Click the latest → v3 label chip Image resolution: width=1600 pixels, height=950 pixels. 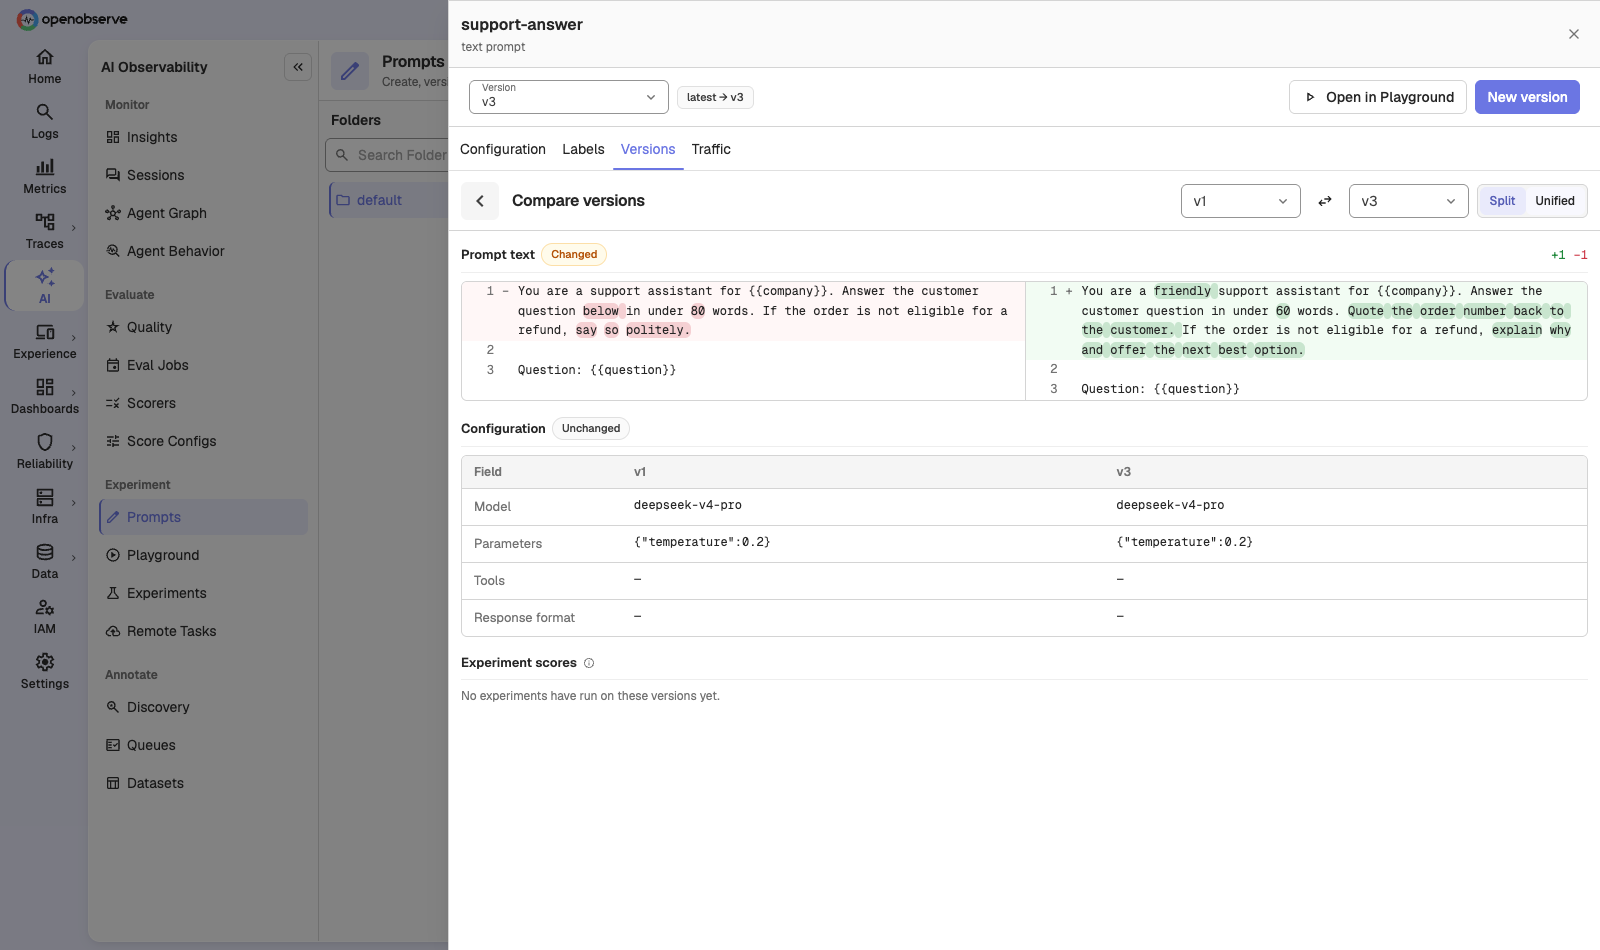(715, 97)
